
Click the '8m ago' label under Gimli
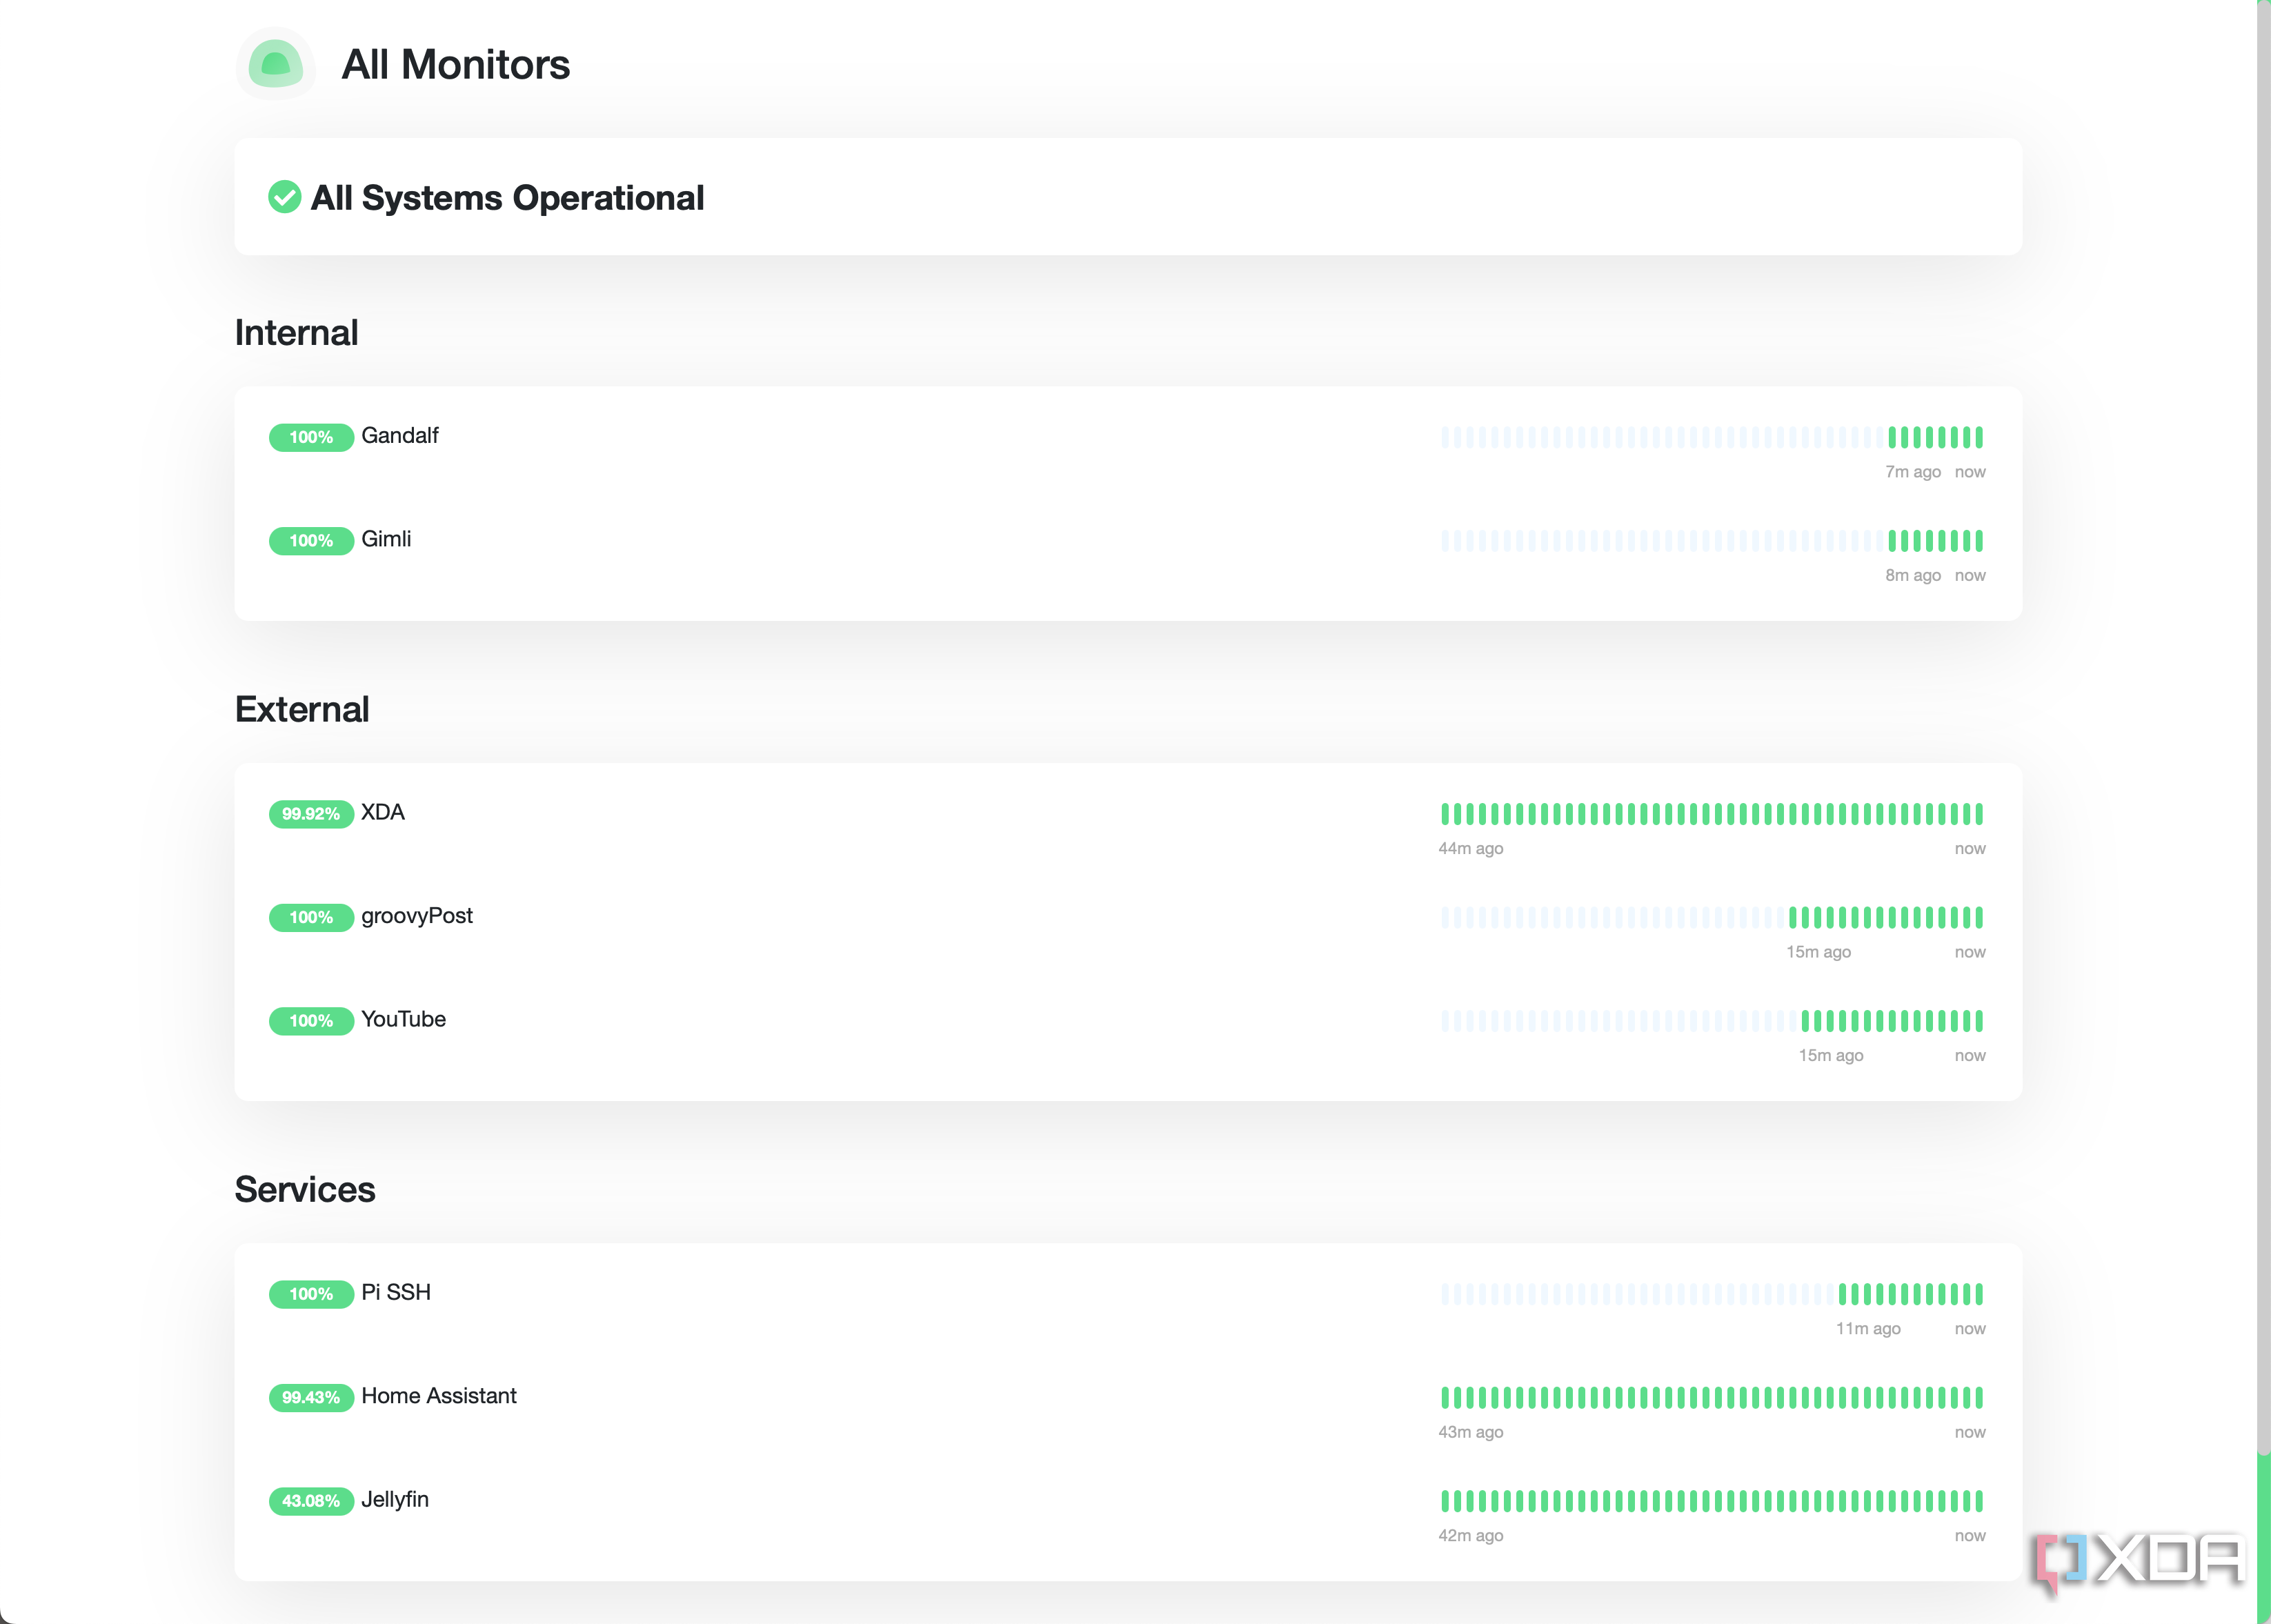(1913, 575)
